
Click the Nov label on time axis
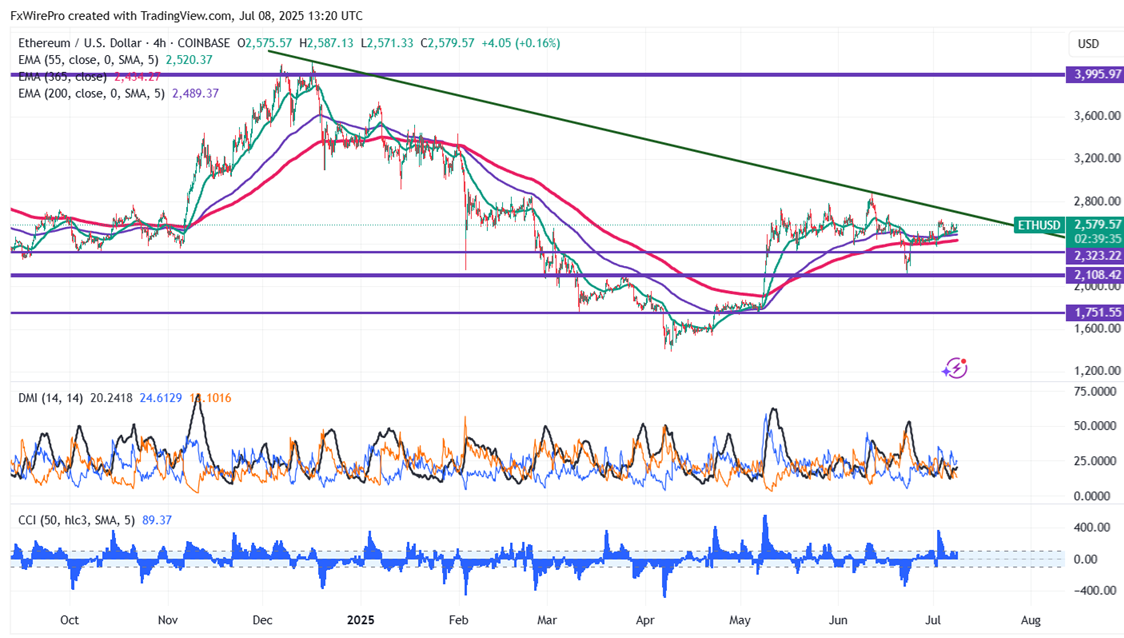167,620
